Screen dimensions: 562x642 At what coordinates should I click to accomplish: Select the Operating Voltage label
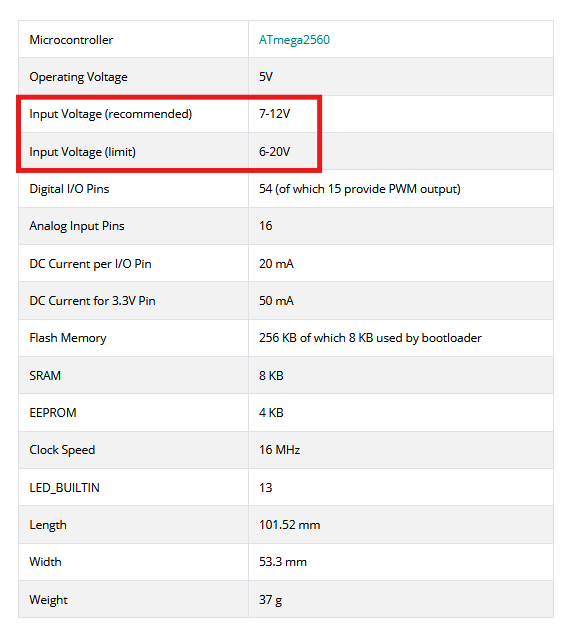pos(78,77)
